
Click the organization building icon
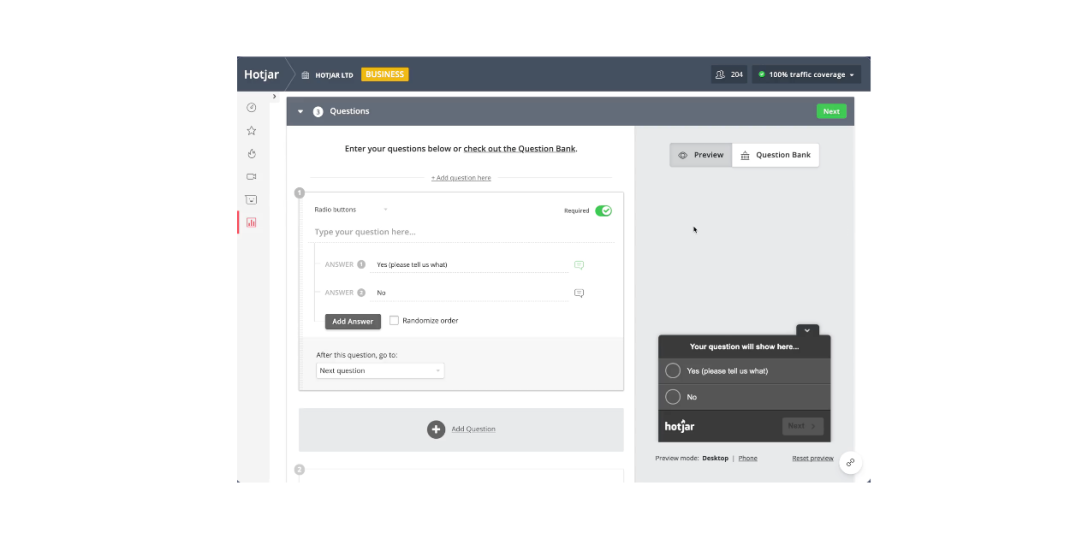(306, 75)
